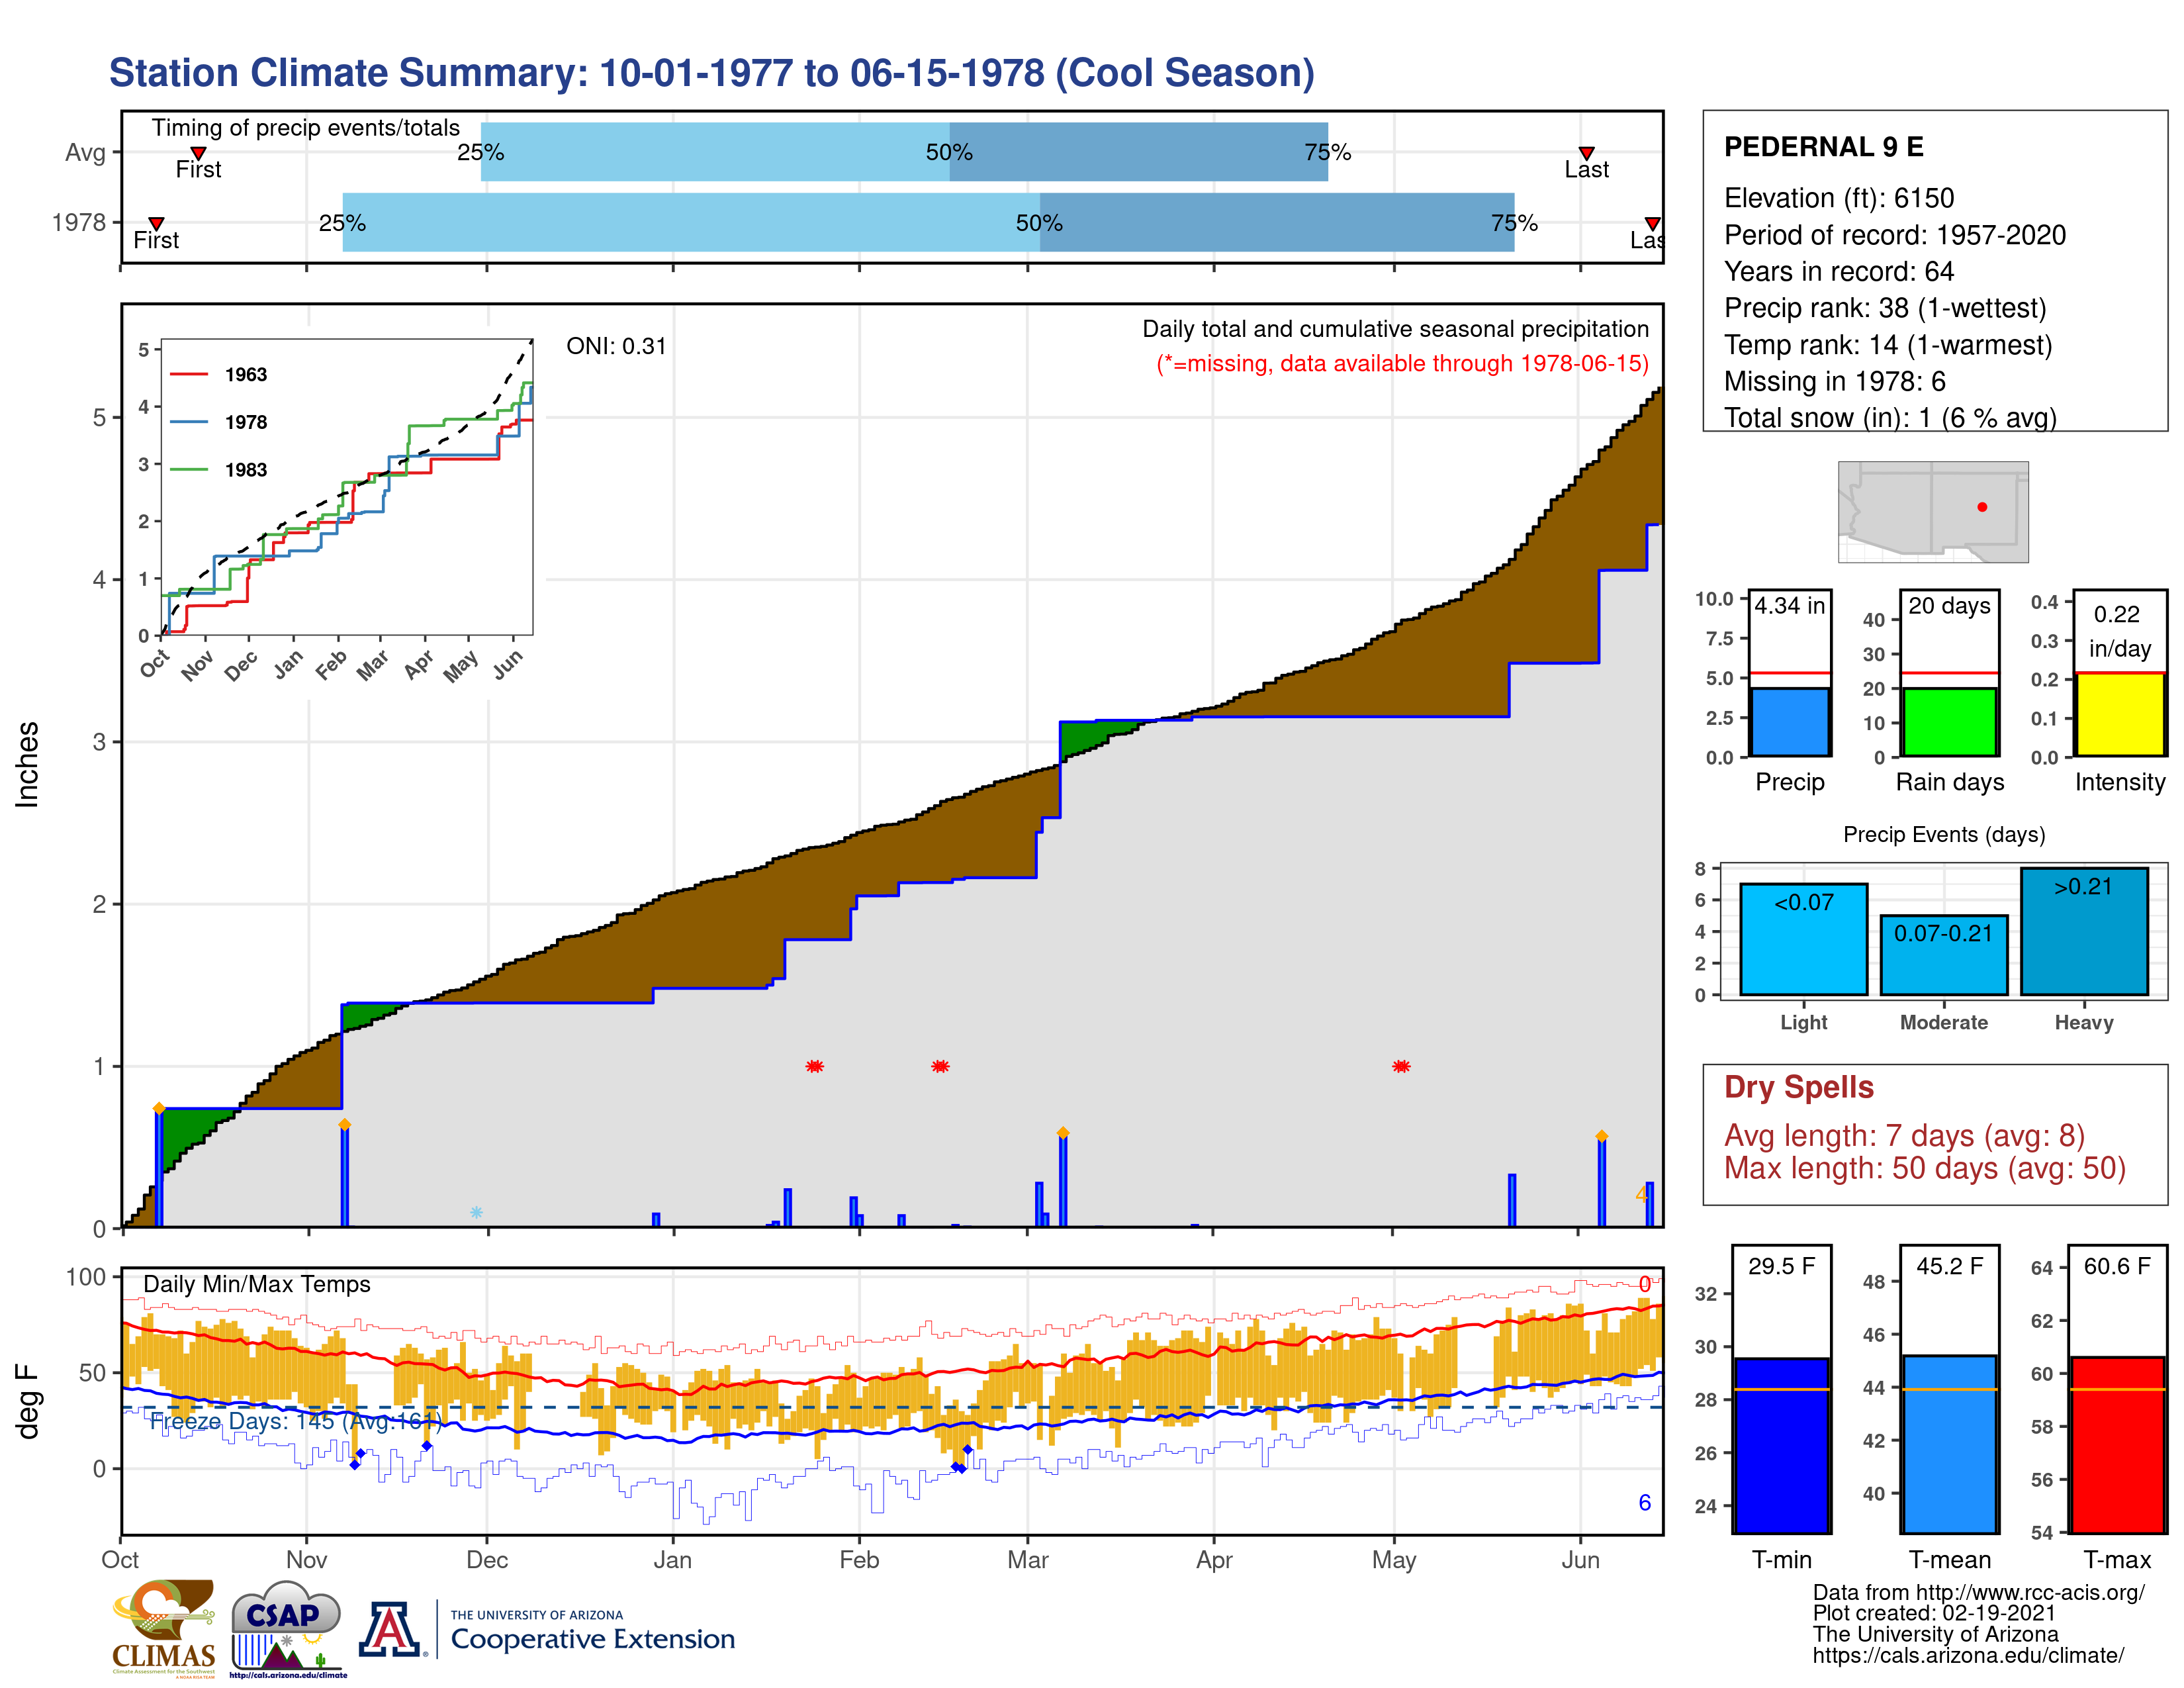Viewport: 2184px width, 1688px height.
Task: Click the Avg row 'Last' red triangle marker
Action: pyautogui.click(x=1586, y=153)
